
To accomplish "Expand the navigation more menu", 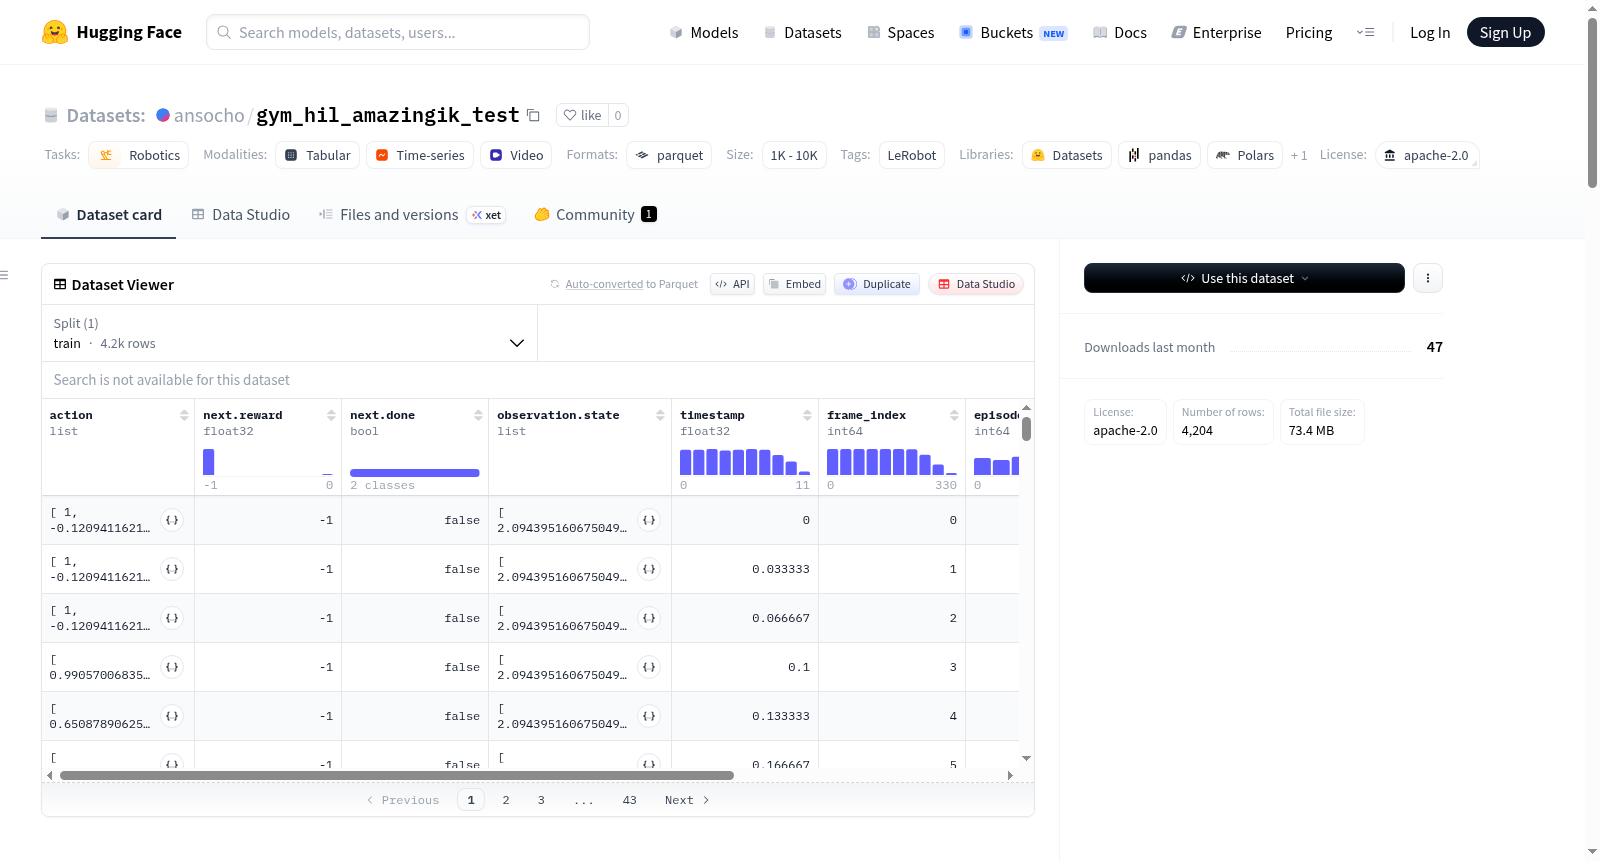I will [1365, 32].
